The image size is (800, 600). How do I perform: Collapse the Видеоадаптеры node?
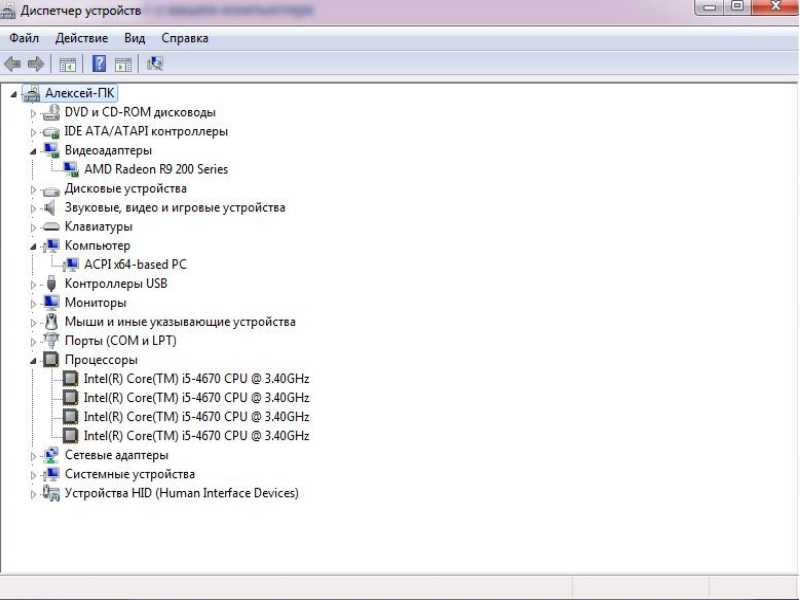point(33,152)
